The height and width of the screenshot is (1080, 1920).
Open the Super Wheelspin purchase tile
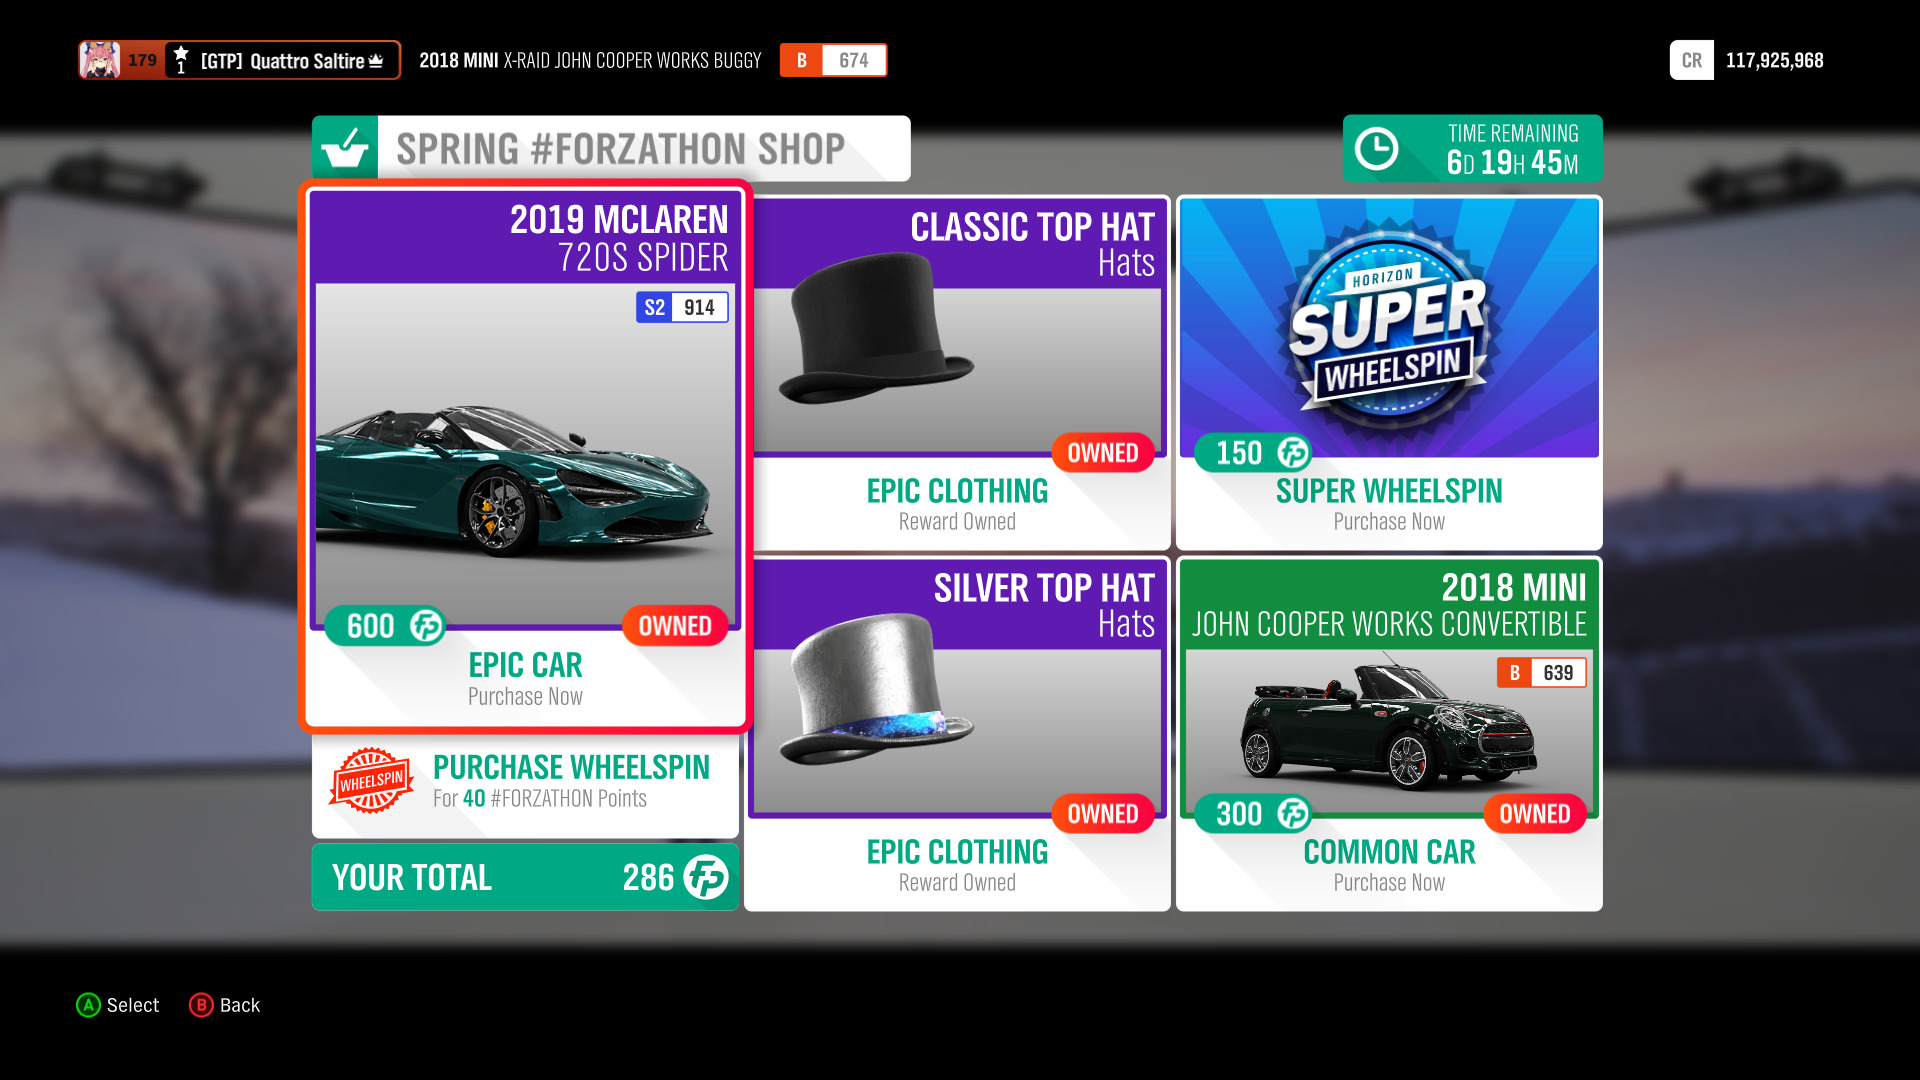point(1389,372)
